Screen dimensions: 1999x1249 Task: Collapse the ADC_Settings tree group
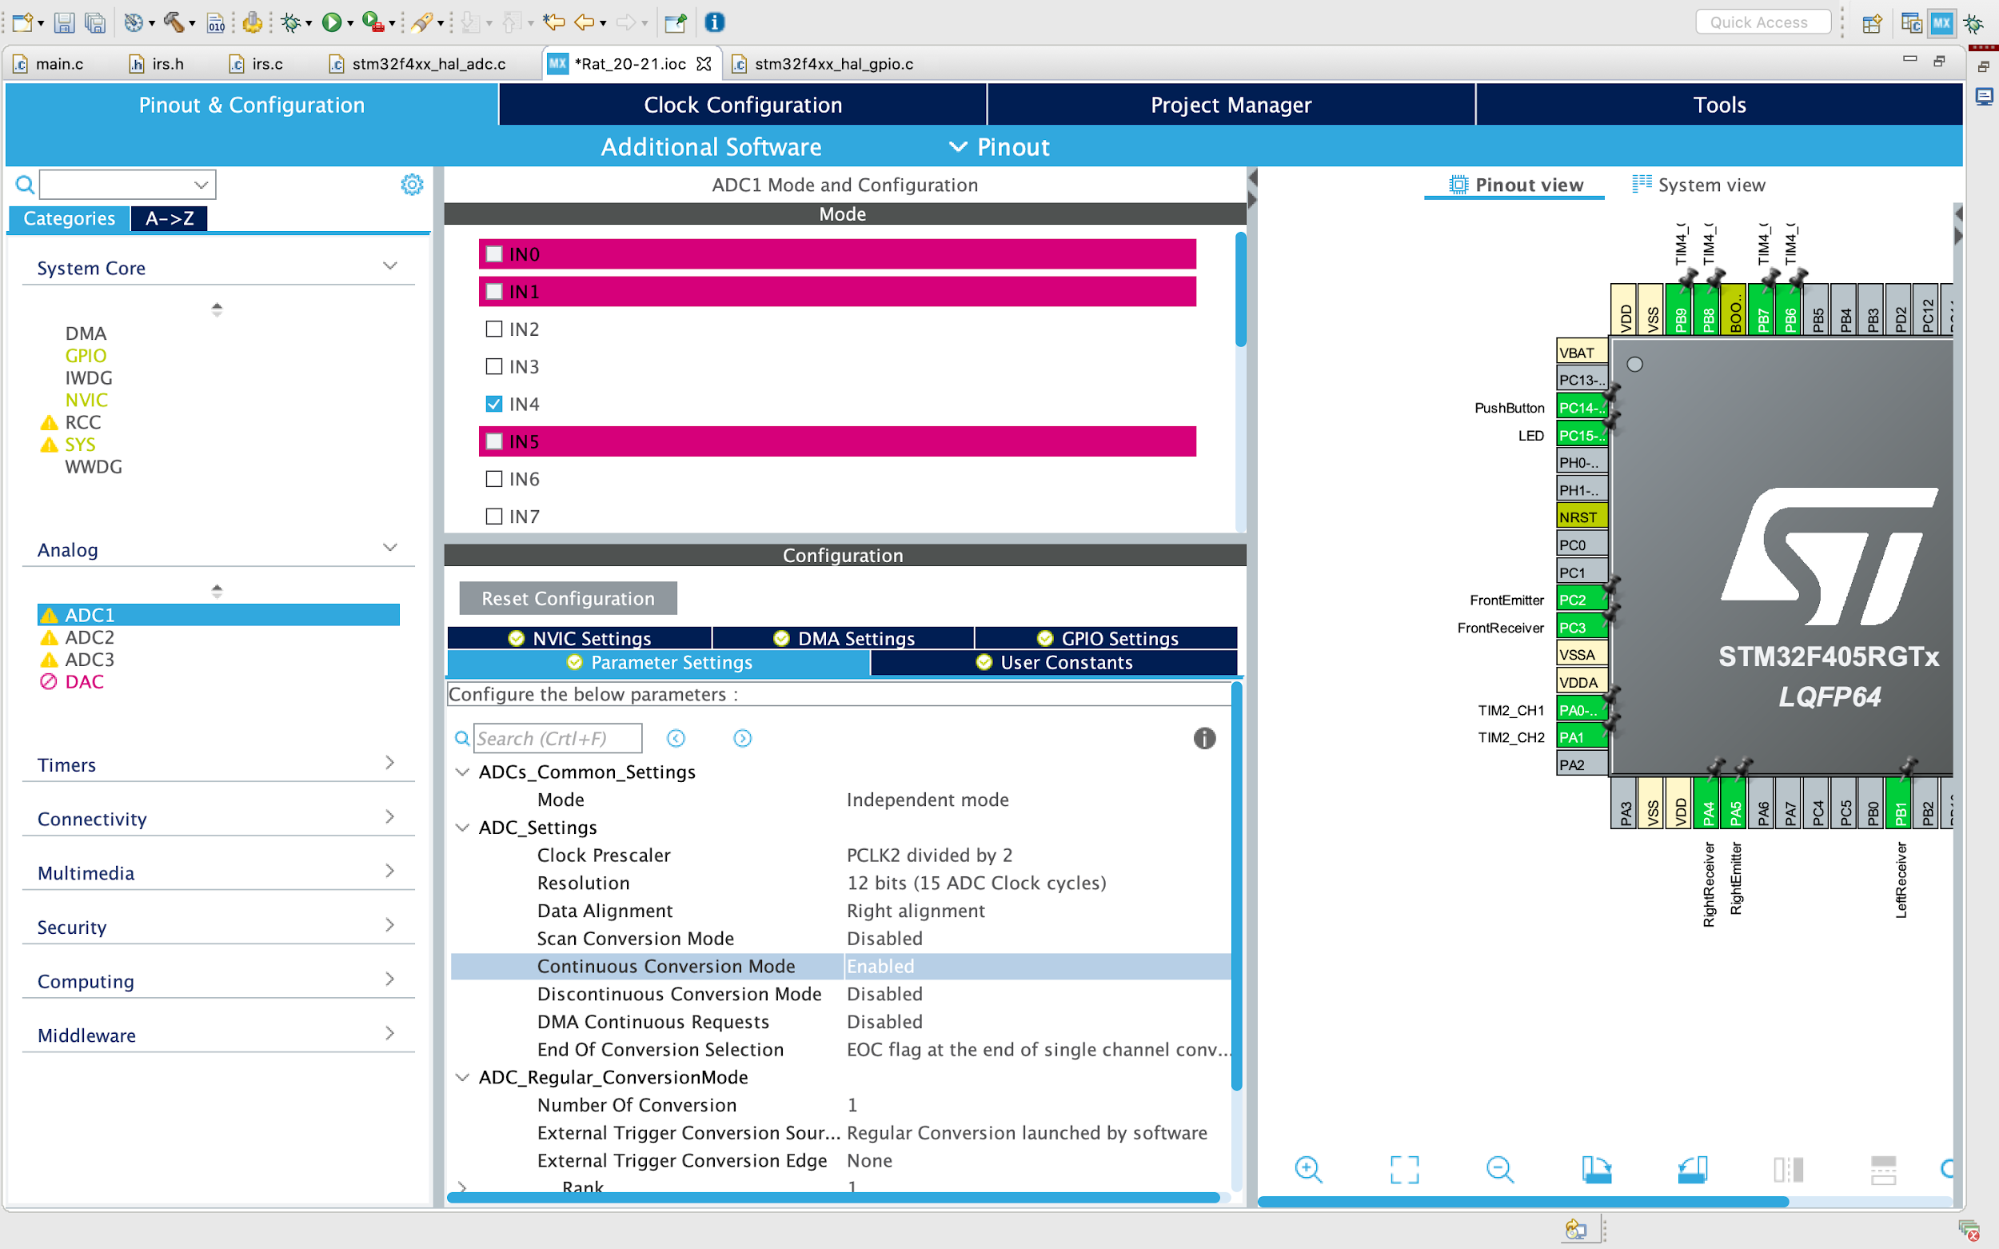462,828
